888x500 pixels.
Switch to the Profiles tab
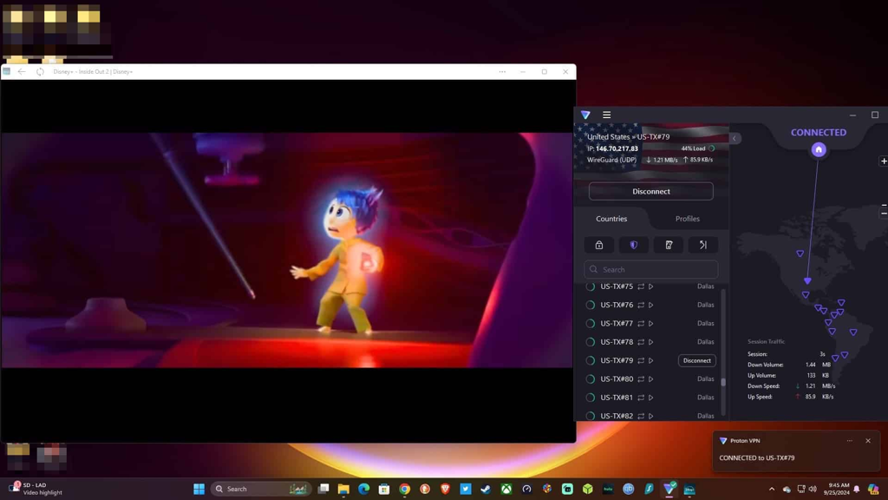tap(687, 219)
